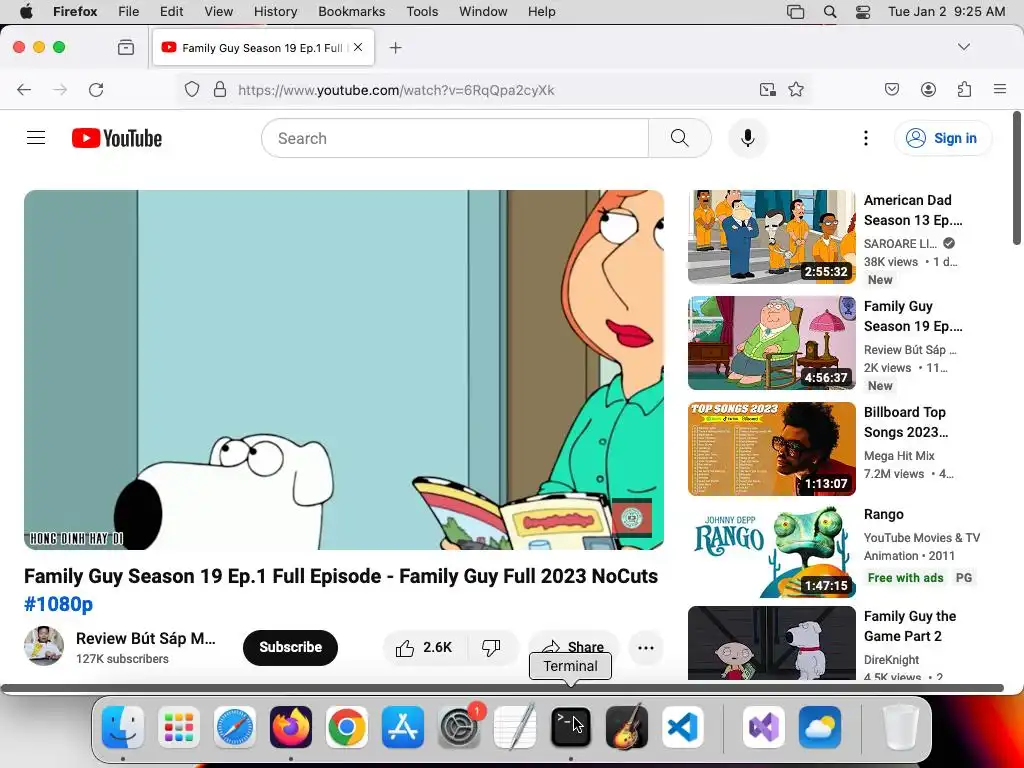The height and width of the screenshot is (768, 1024).
Task: Bookmark this page with star icon
Action: (796, 89)
